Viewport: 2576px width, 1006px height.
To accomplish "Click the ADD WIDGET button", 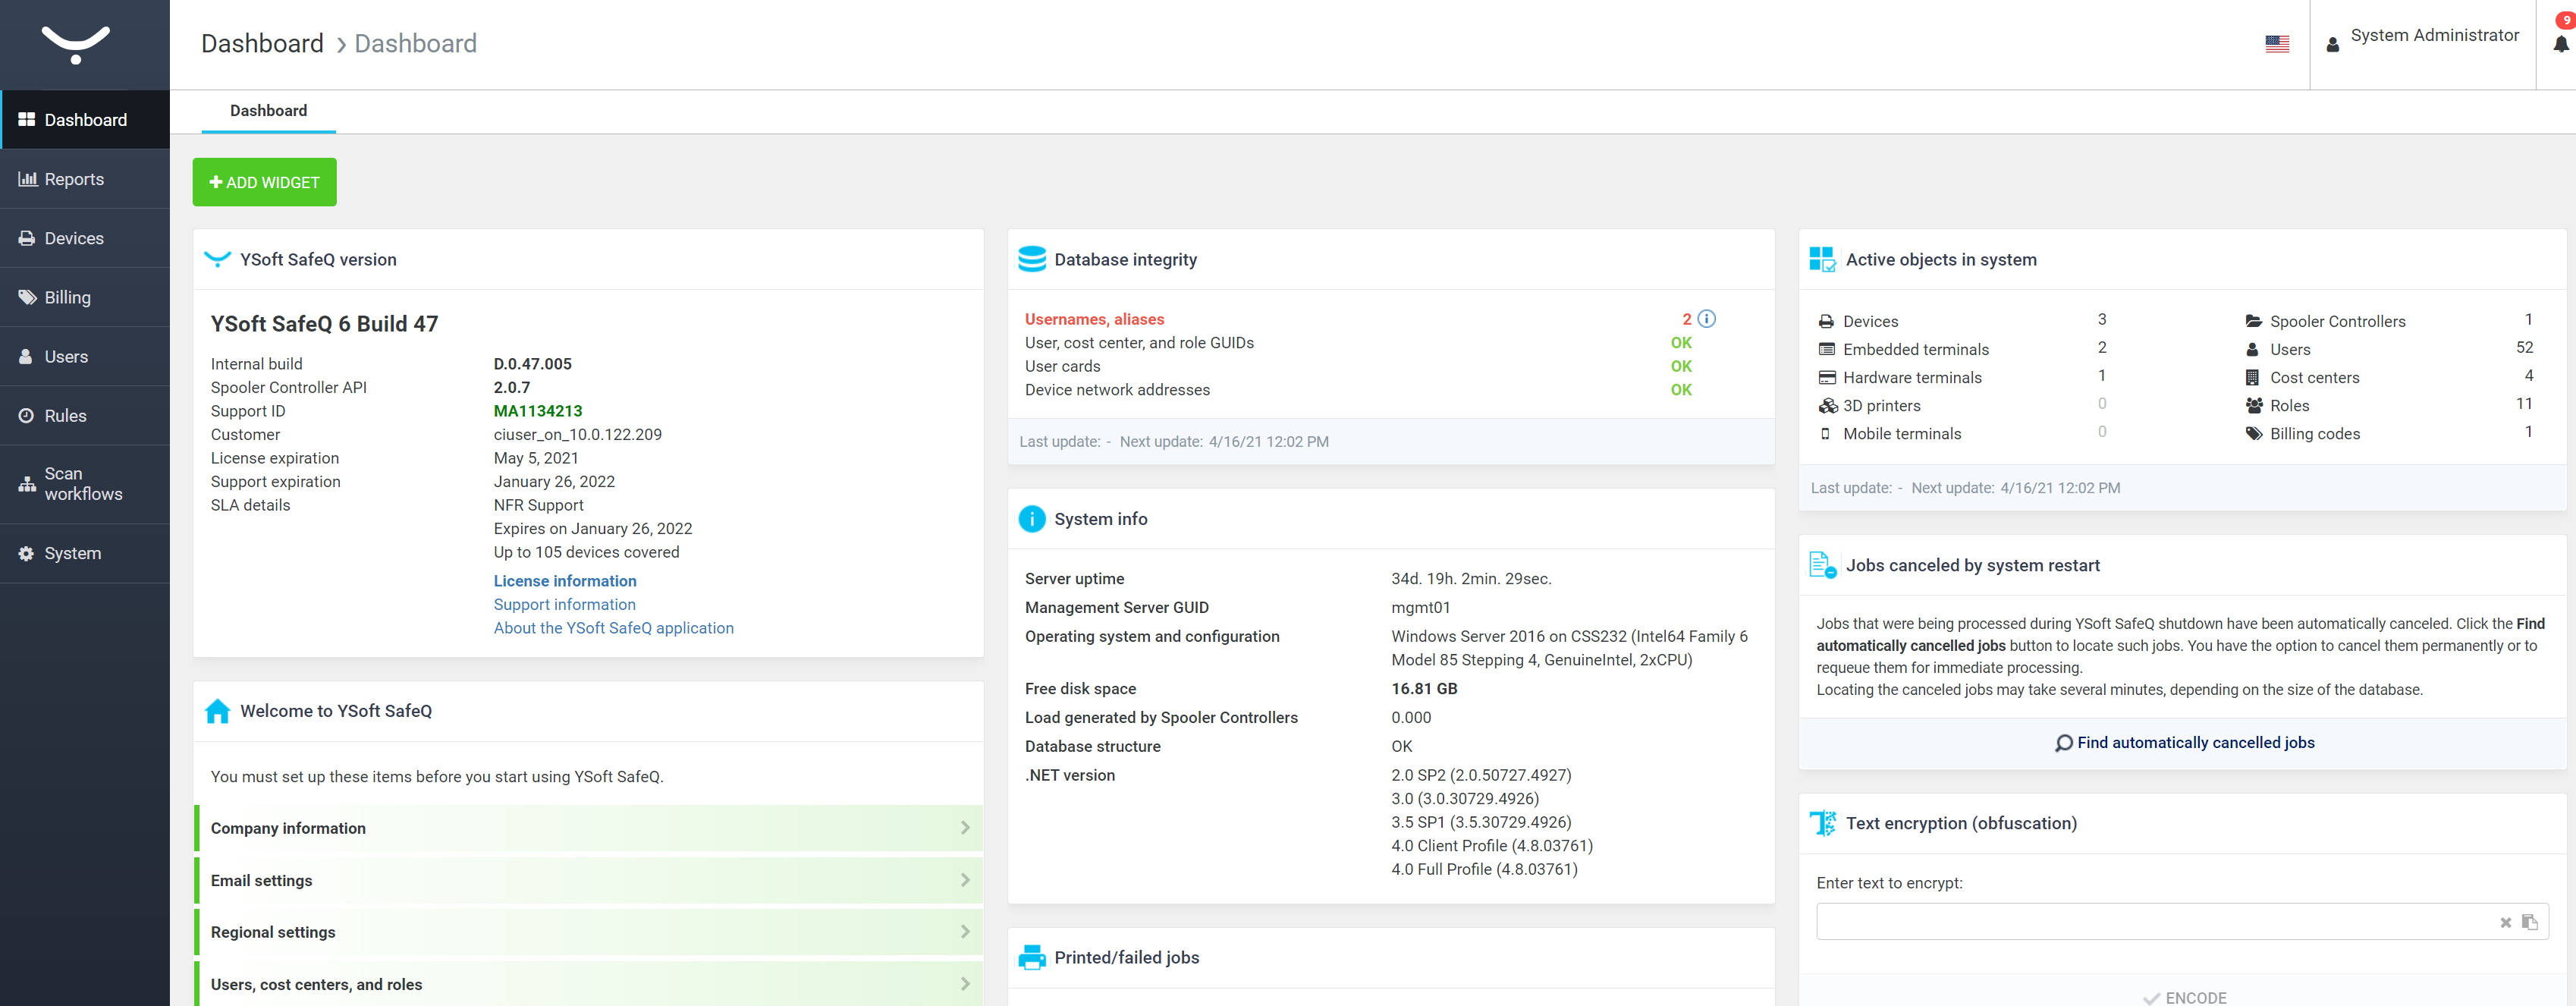I will tap(263, 182).
